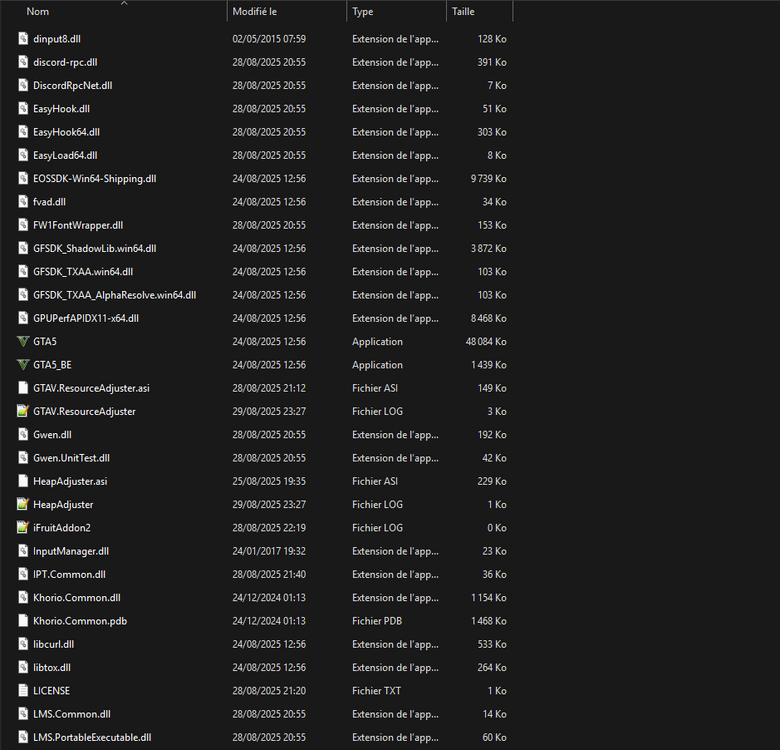The width and height of the screenshot is (780, 750).
Task: Select the file name LMS.PortableExecutable.dll
Action: tap(92, 738)
